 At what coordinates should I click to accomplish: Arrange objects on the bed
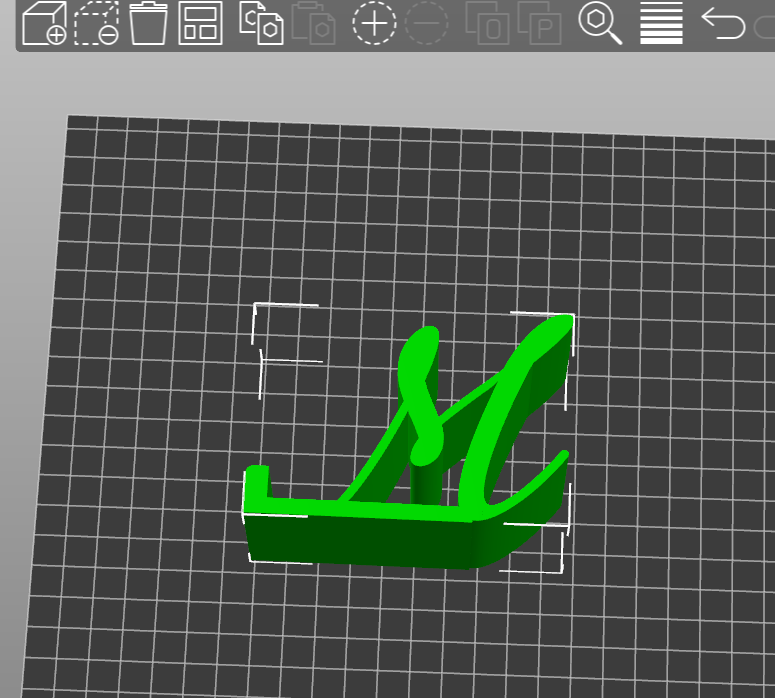200,23
